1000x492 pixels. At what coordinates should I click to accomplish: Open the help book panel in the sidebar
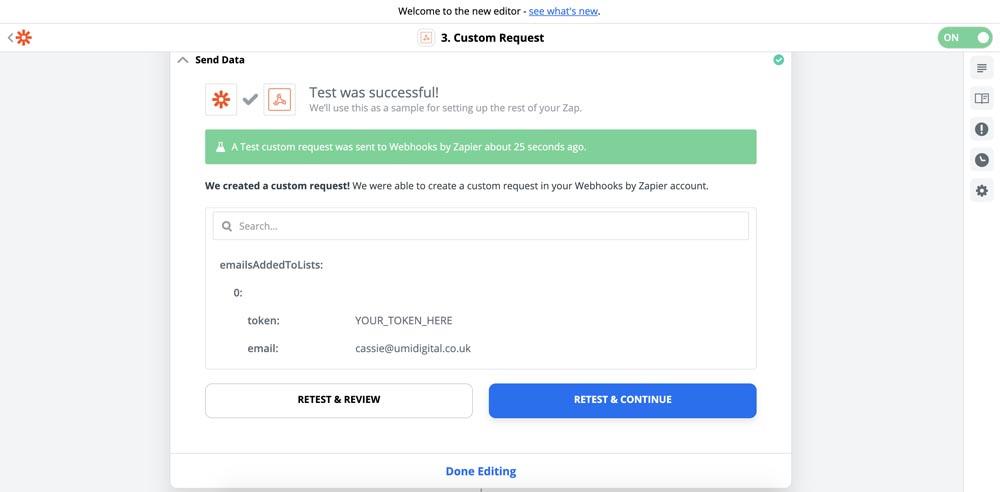pos(981,99)
